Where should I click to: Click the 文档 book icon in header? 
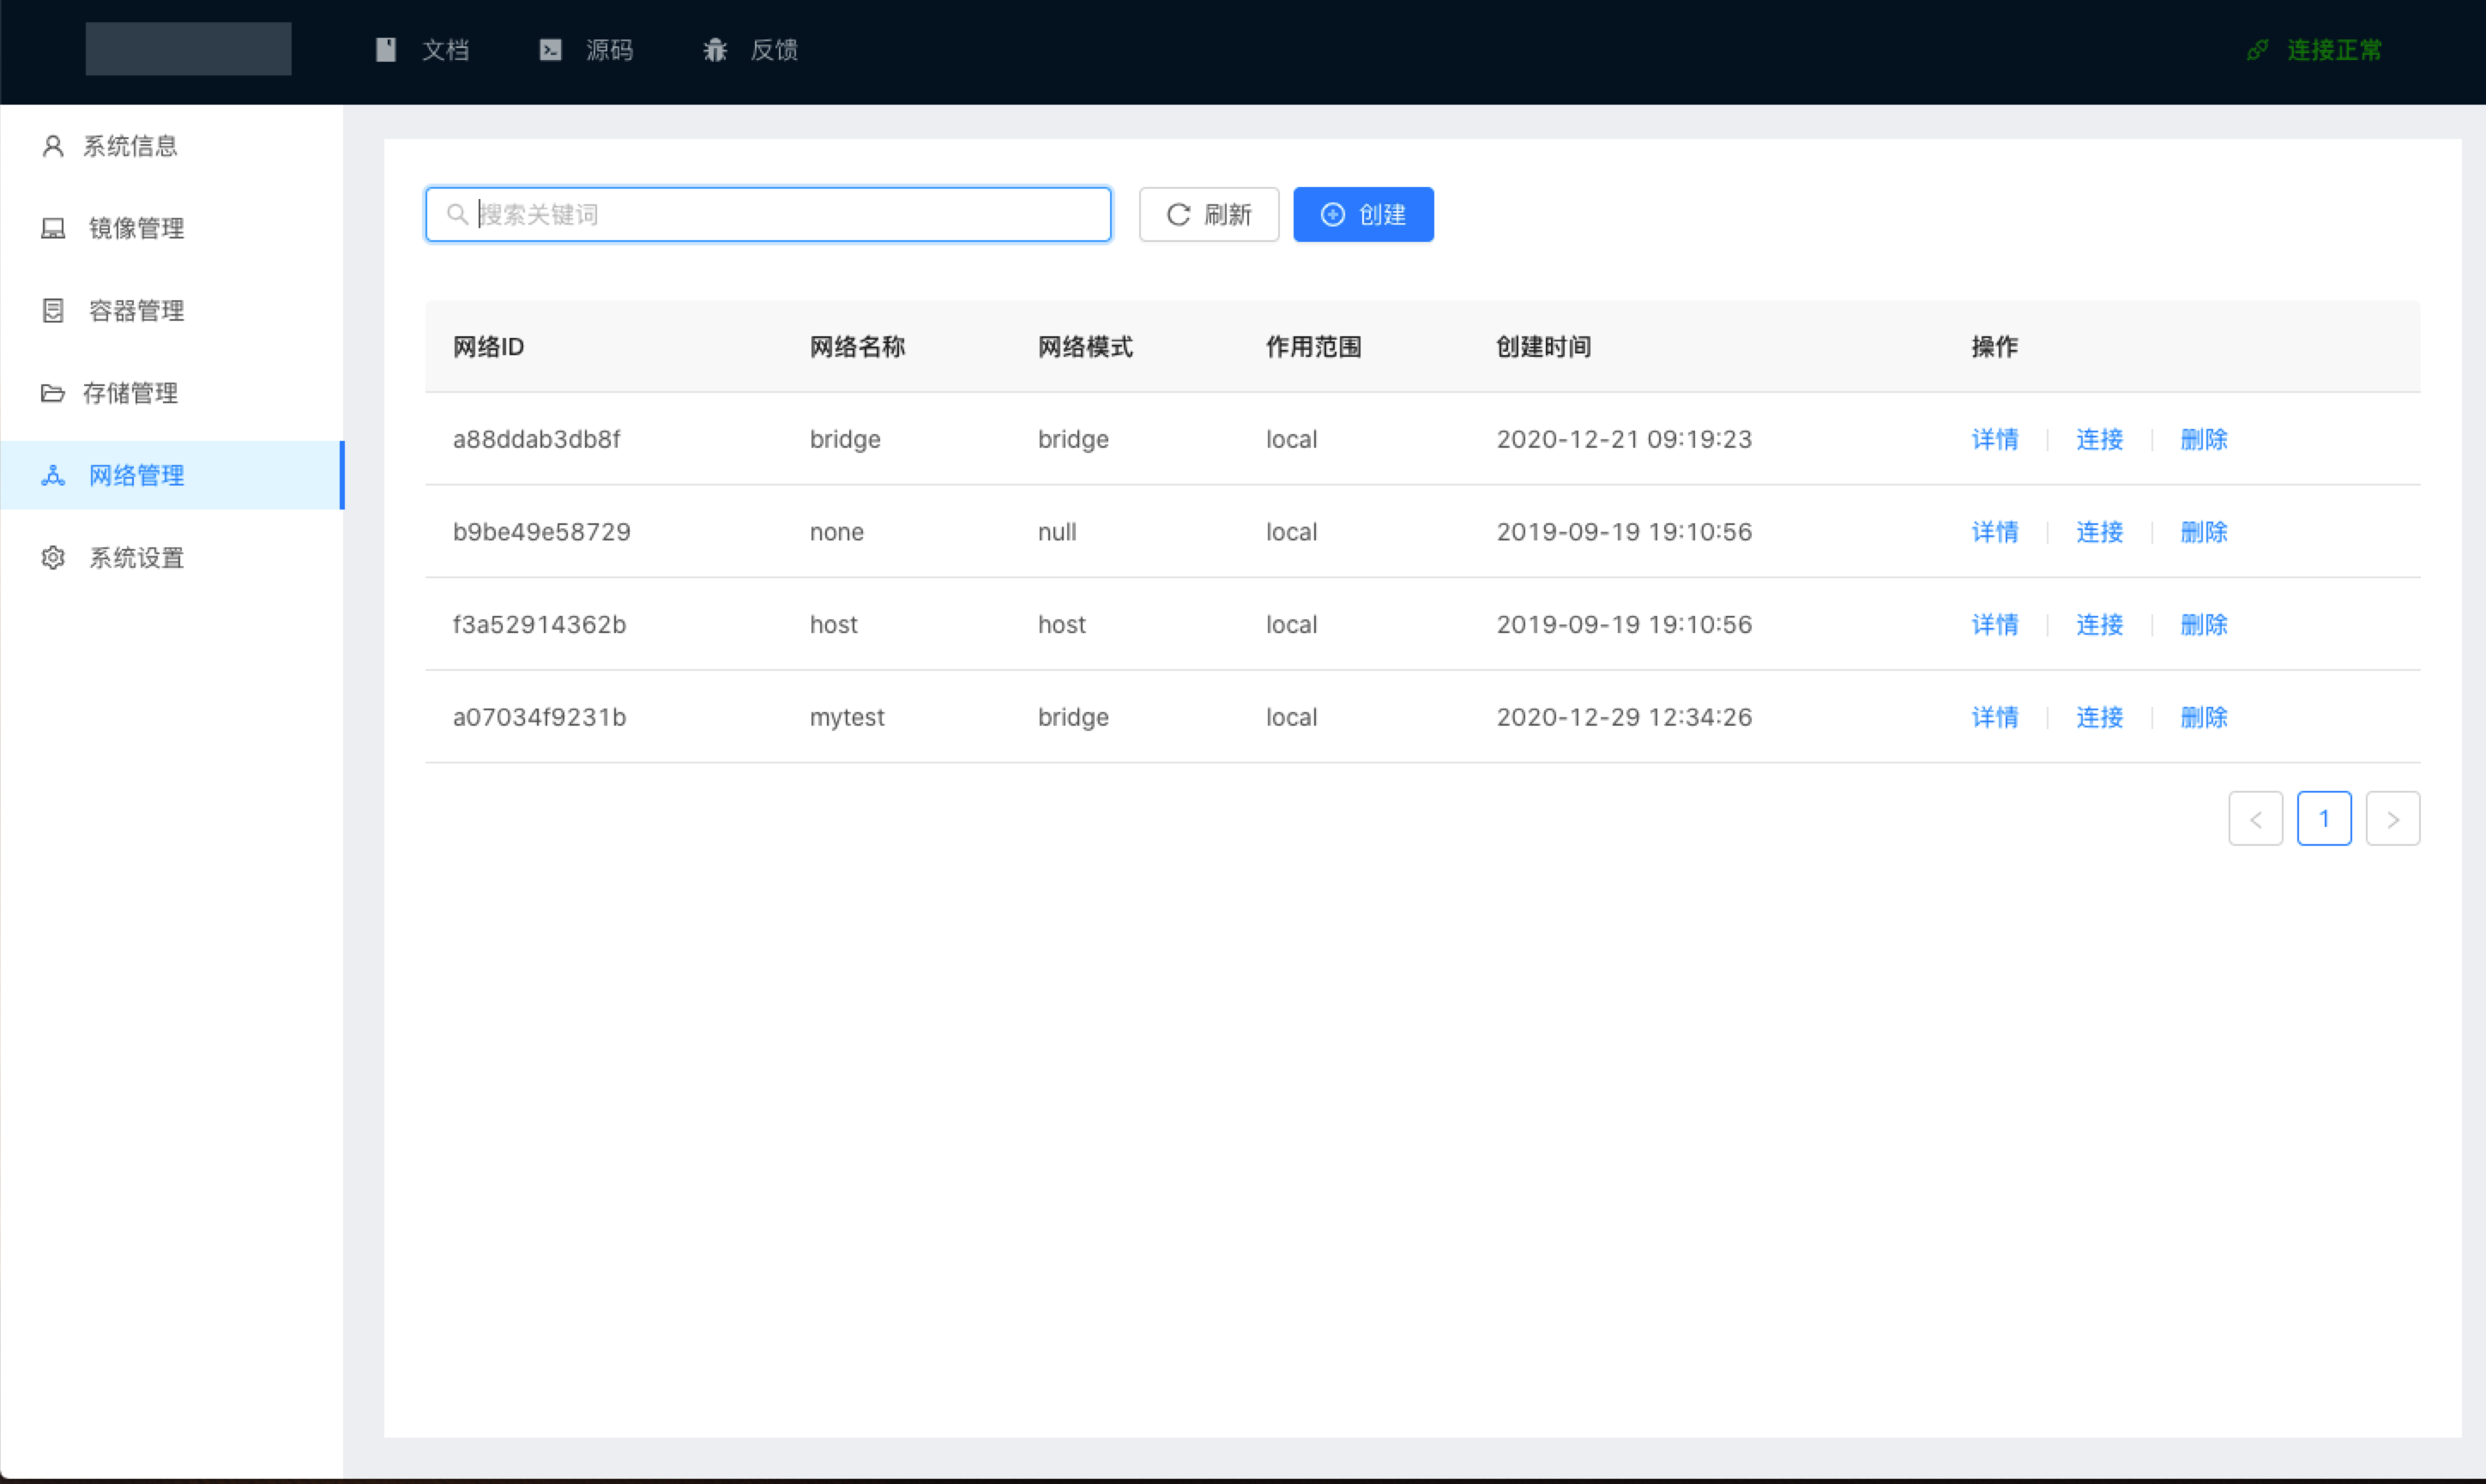coord(386,50)
